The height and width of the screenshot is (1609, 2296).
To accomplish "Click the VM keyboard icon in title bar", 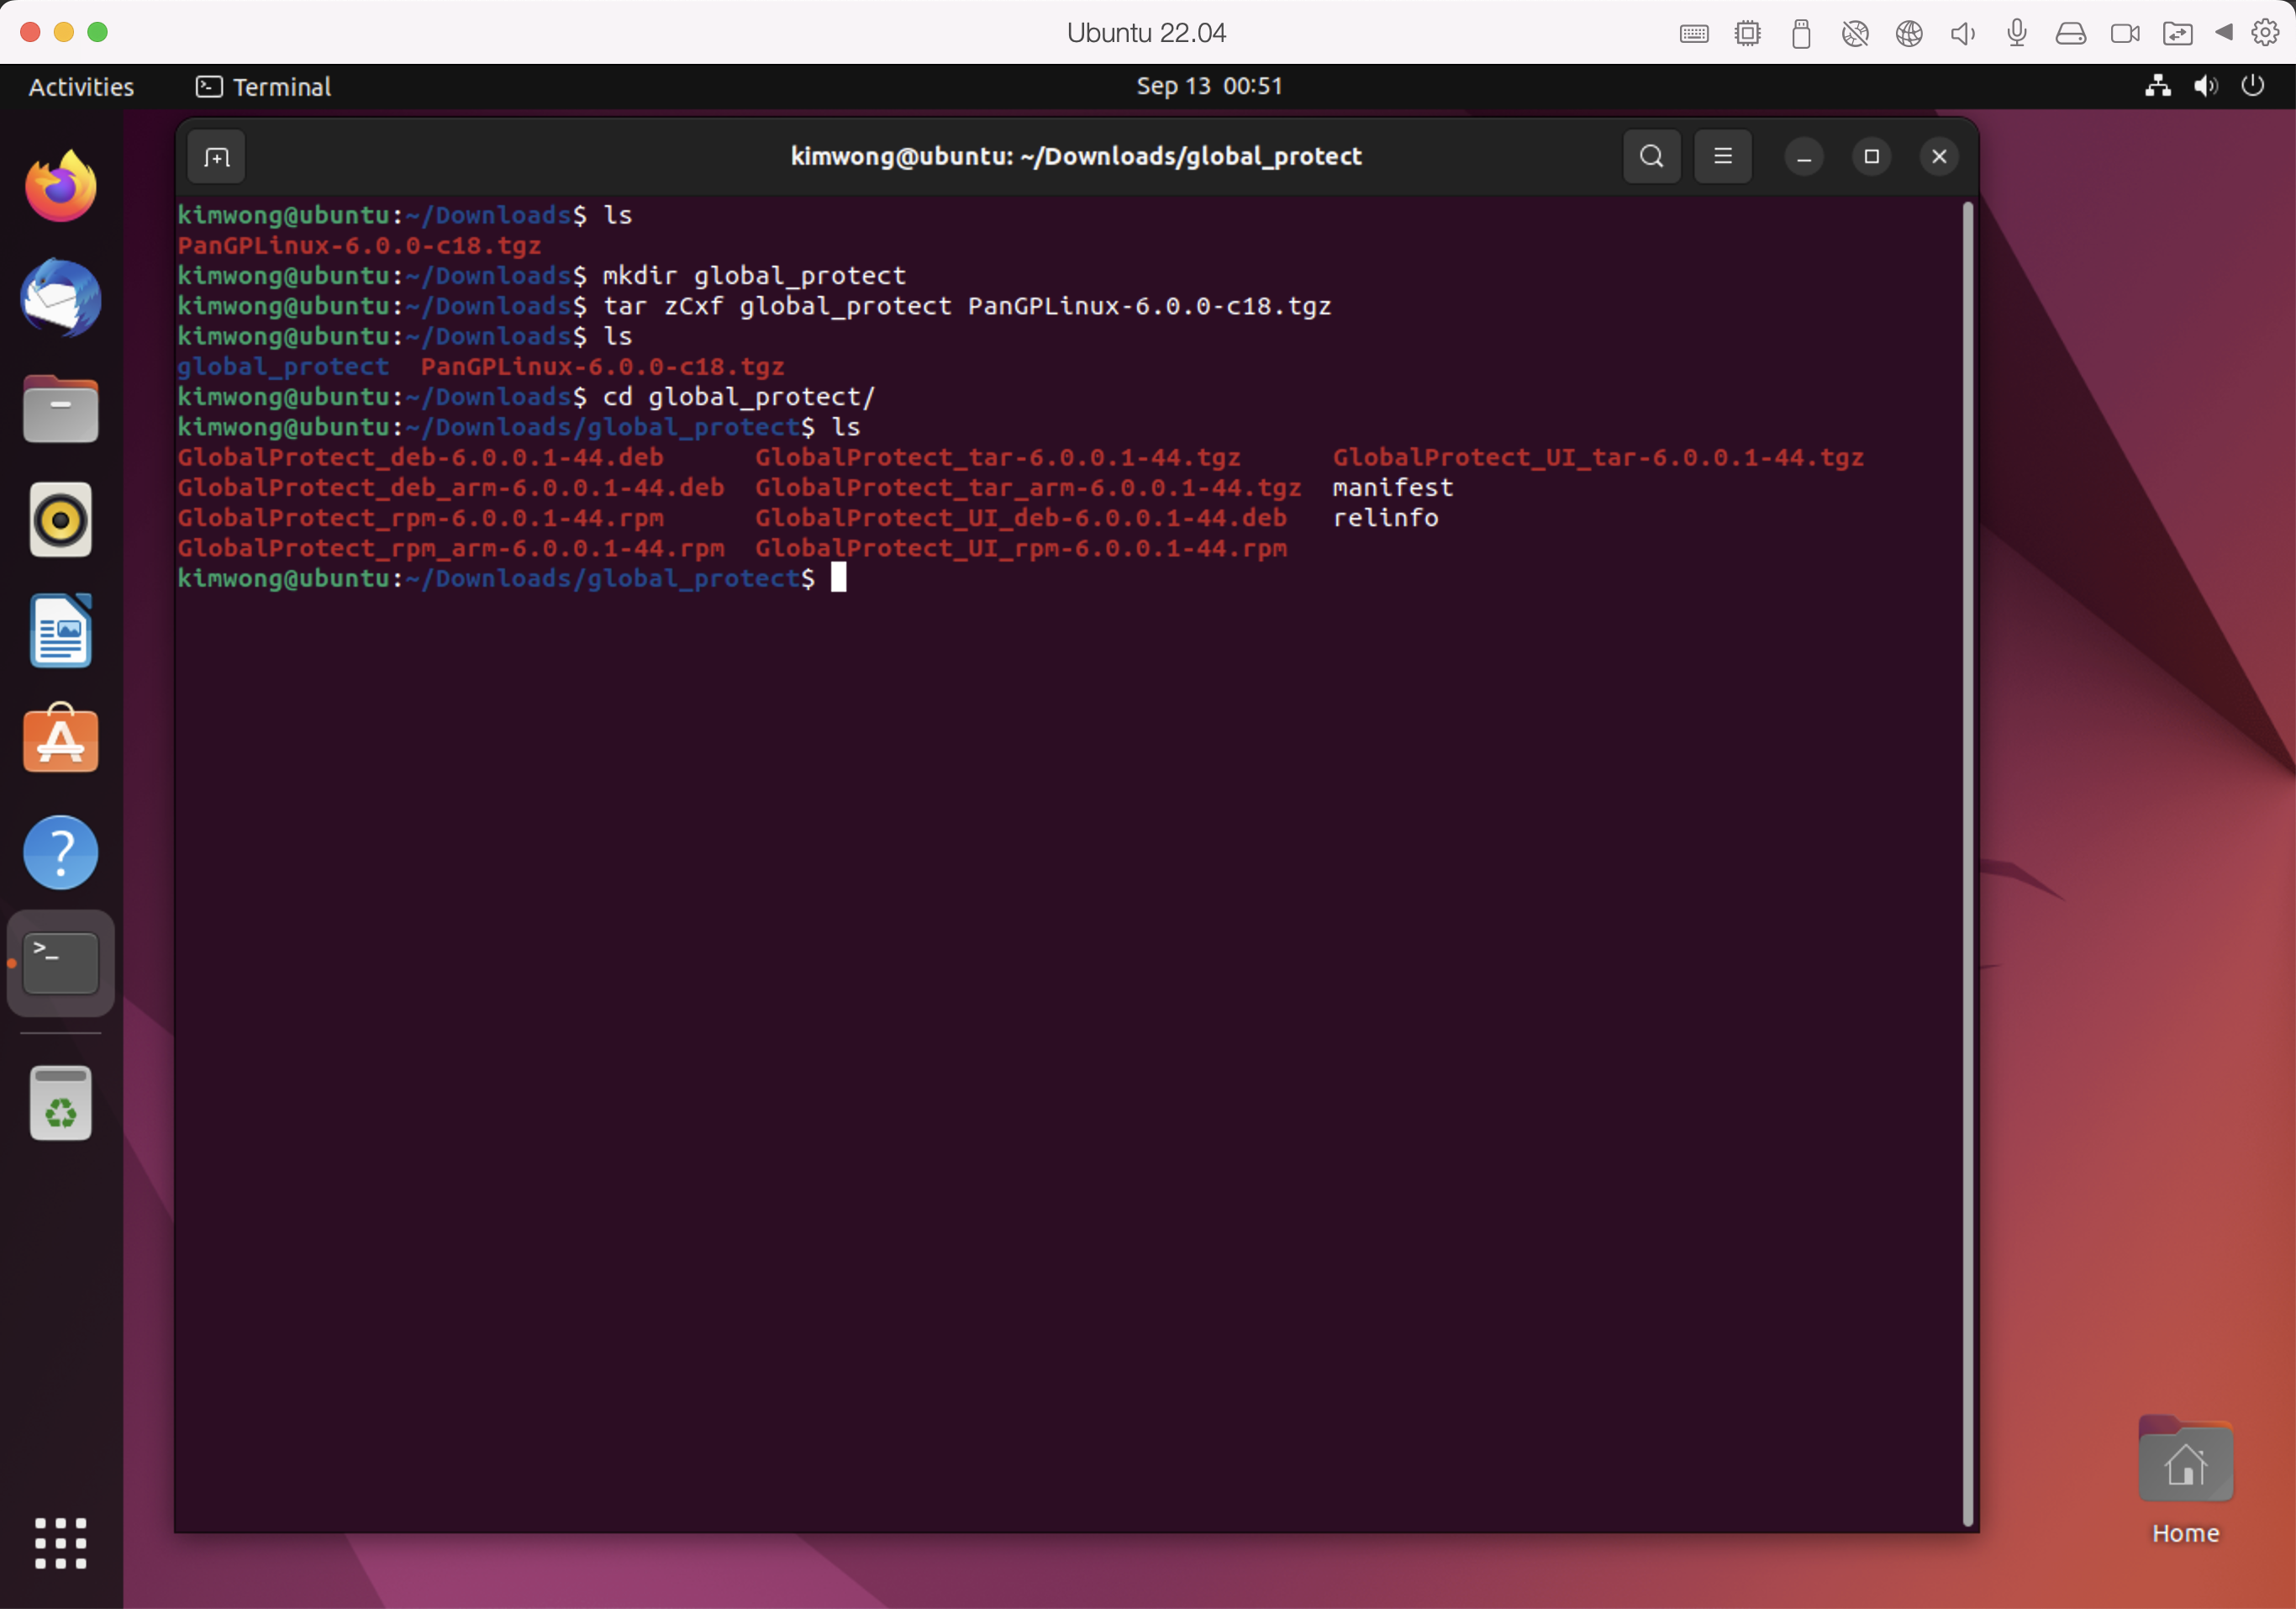I will click(1694, 33).
